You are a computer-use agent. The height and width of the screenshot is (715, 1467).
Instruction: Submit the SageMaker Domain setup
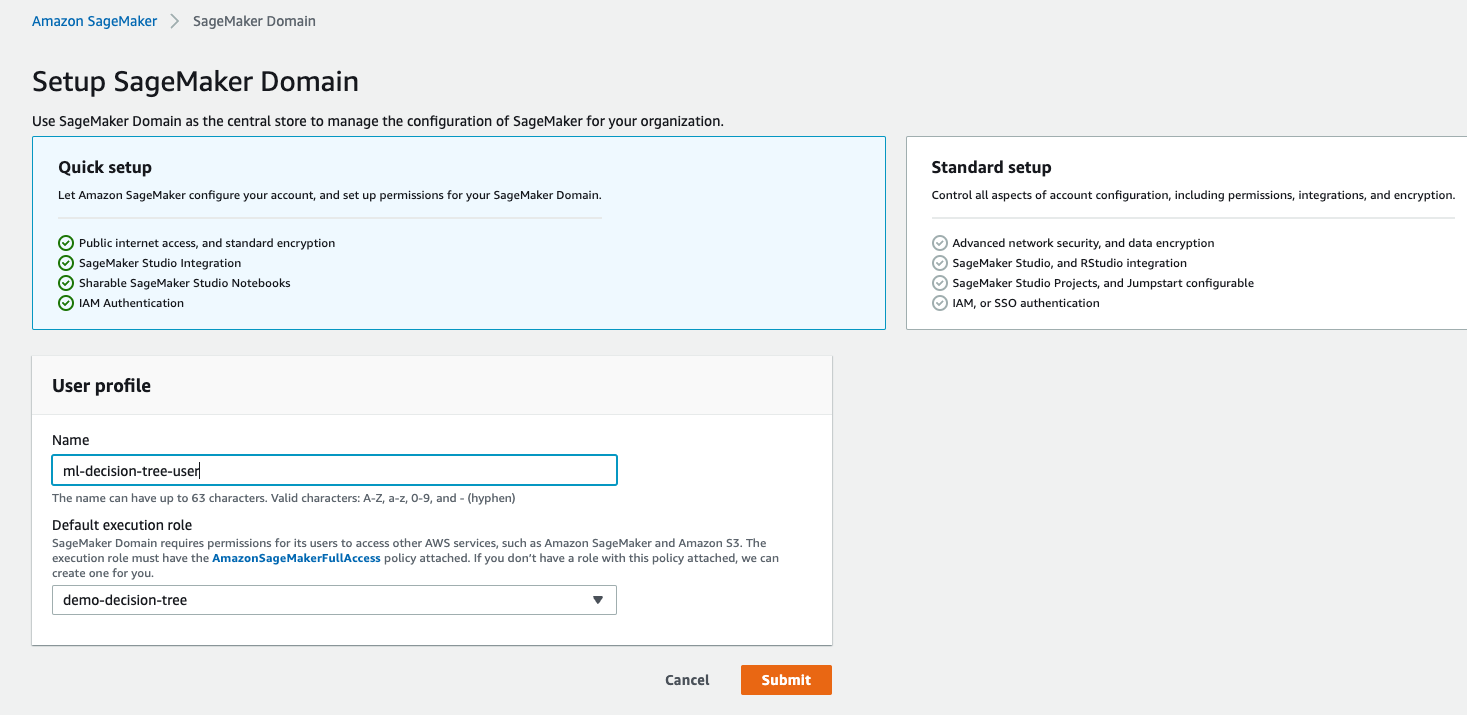click(x=786, y=679)
